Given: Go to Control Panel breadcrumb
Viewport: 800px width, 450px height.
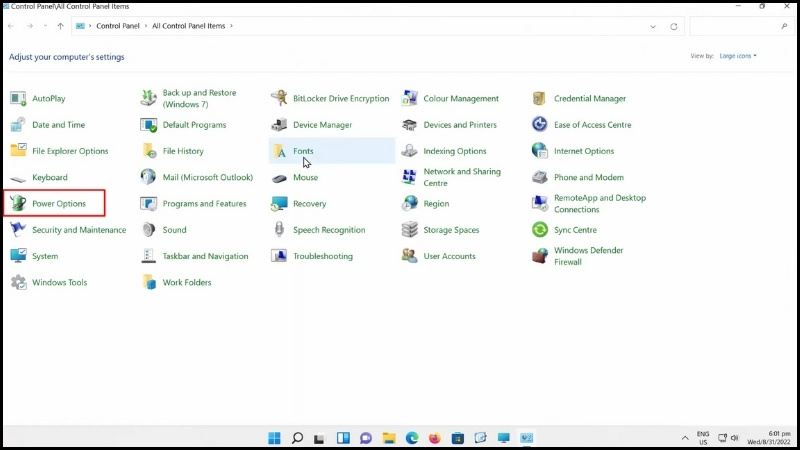Looking at the screenshot, I should tap(118, 26).
